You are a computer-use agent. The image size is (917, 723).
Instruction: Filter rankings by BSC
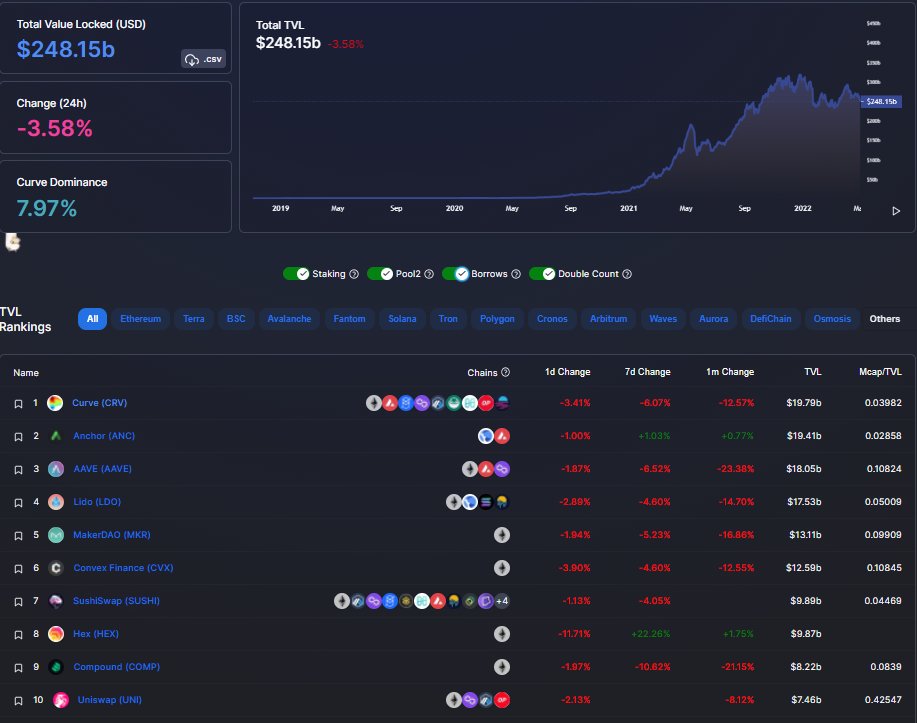236,319
